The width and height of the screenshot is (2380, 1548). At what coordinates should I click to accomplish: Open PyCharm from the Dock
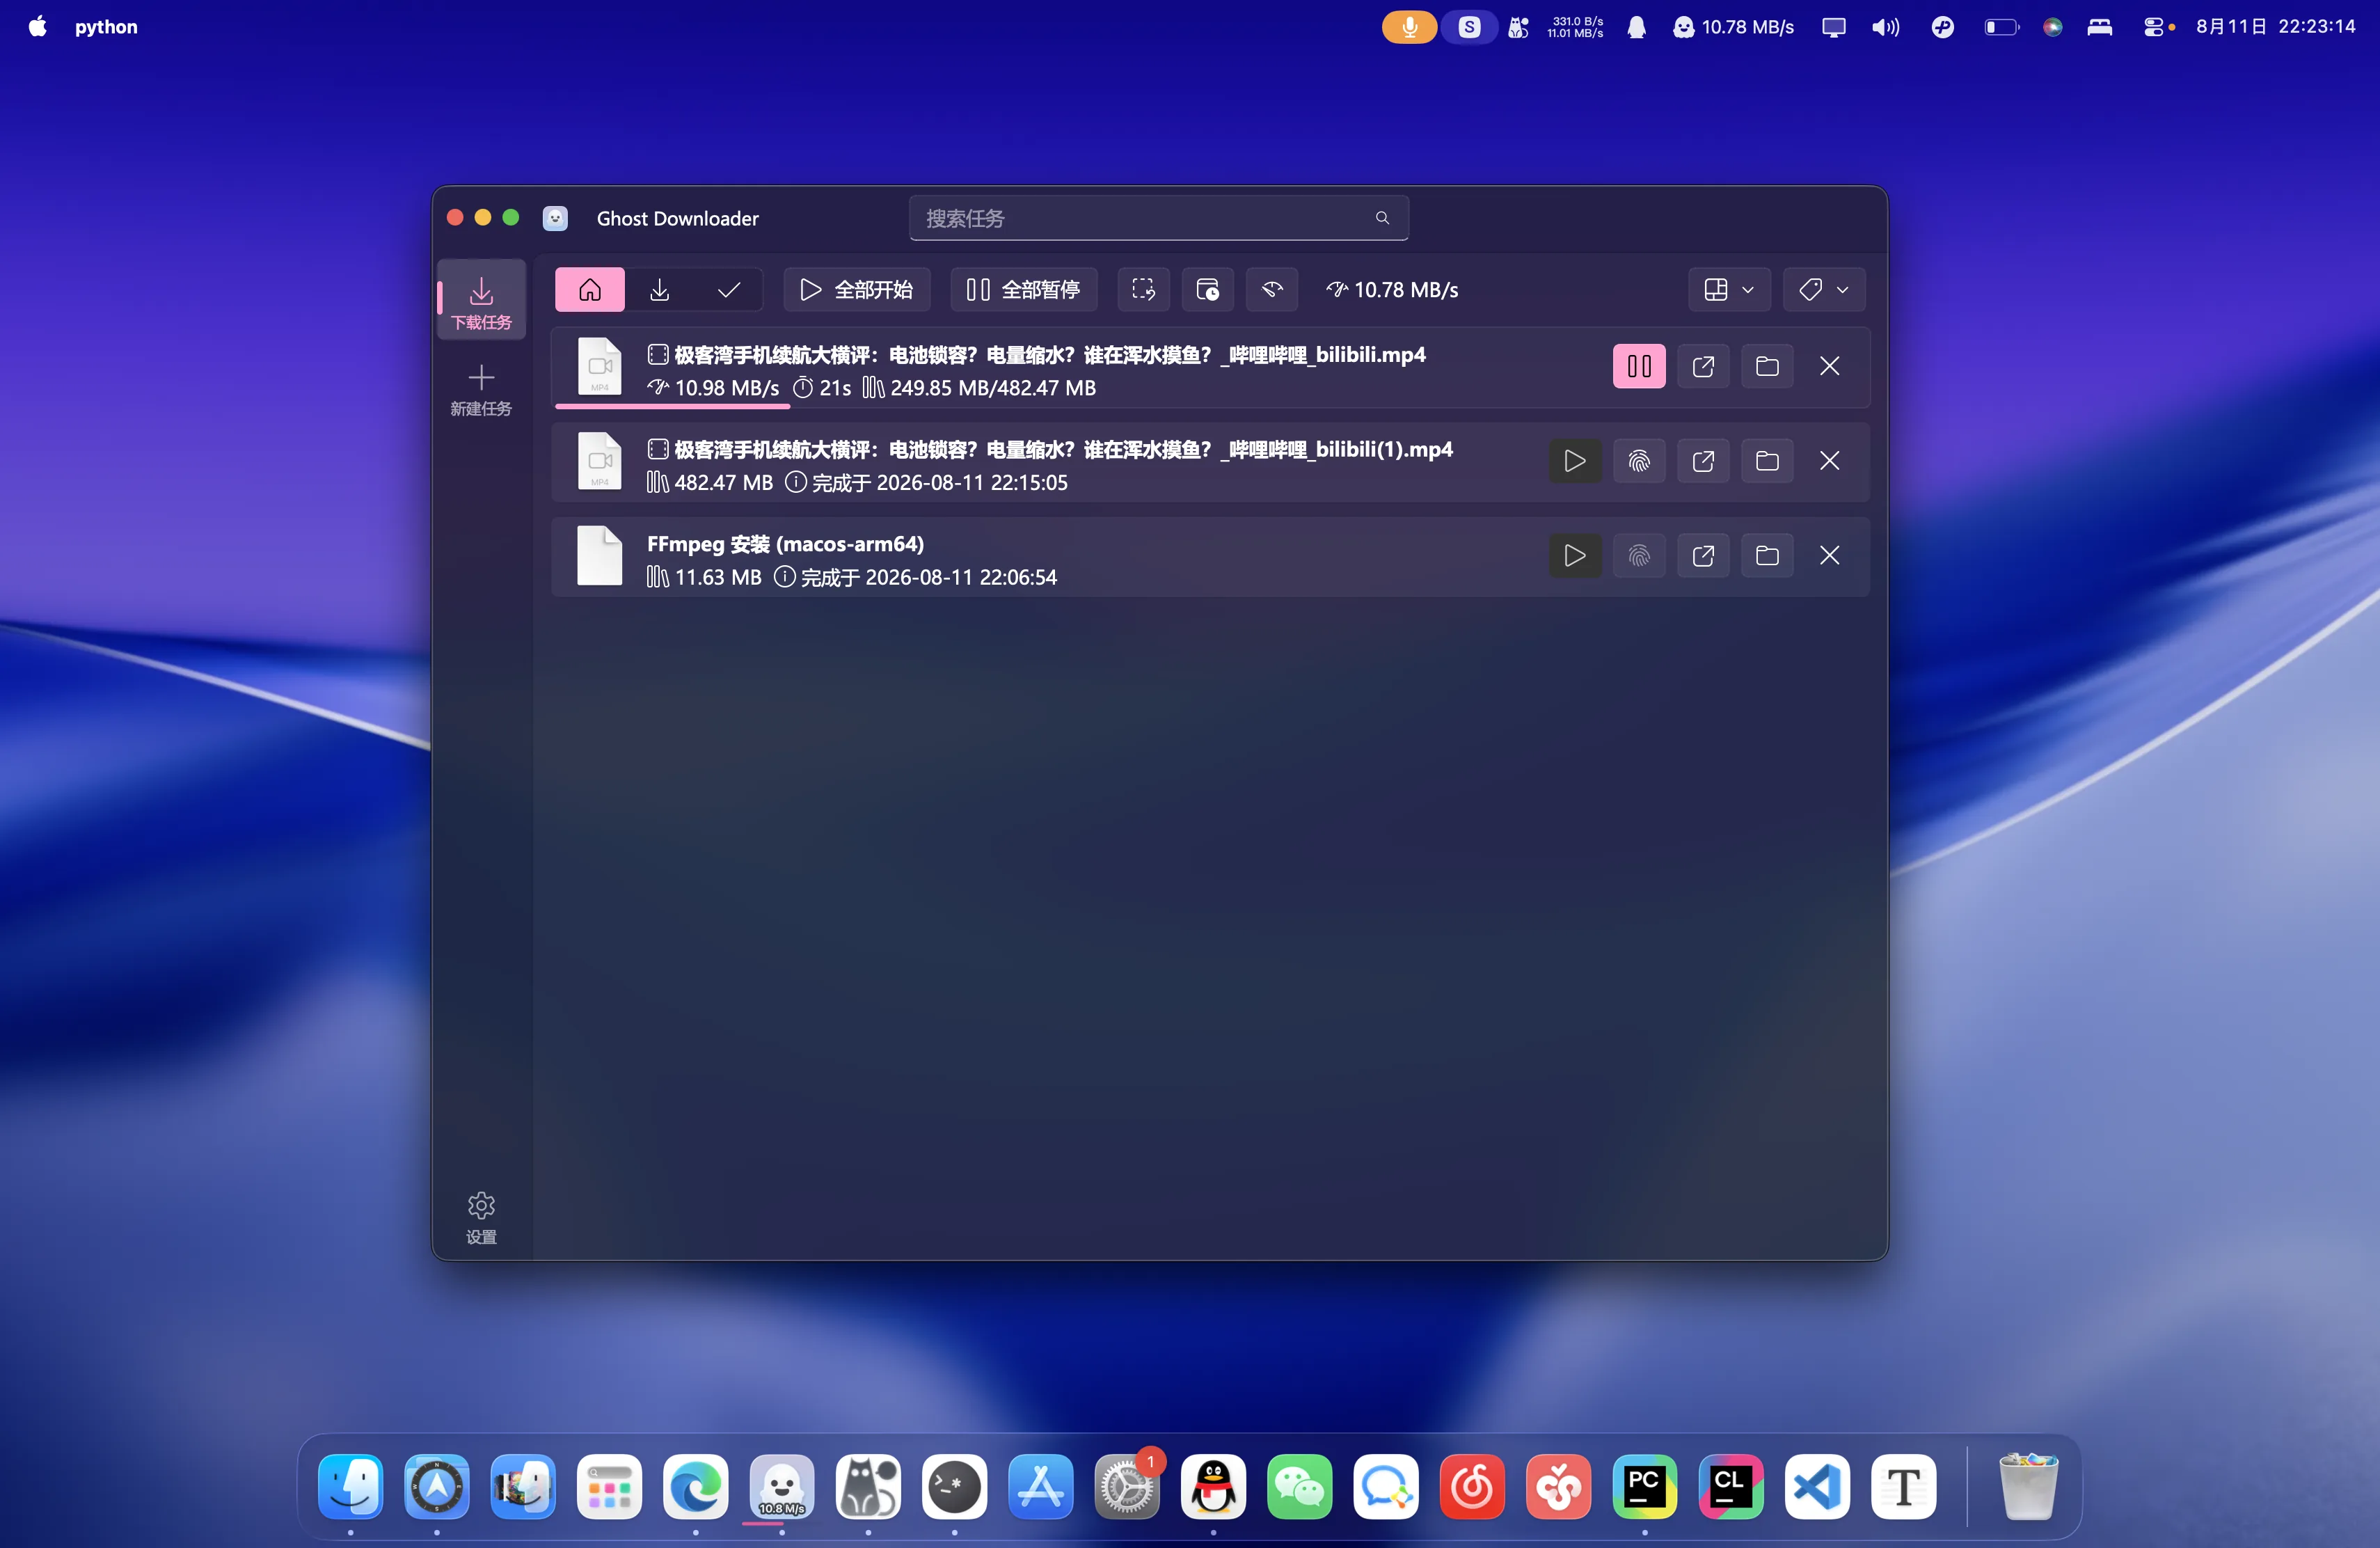1644,1487
